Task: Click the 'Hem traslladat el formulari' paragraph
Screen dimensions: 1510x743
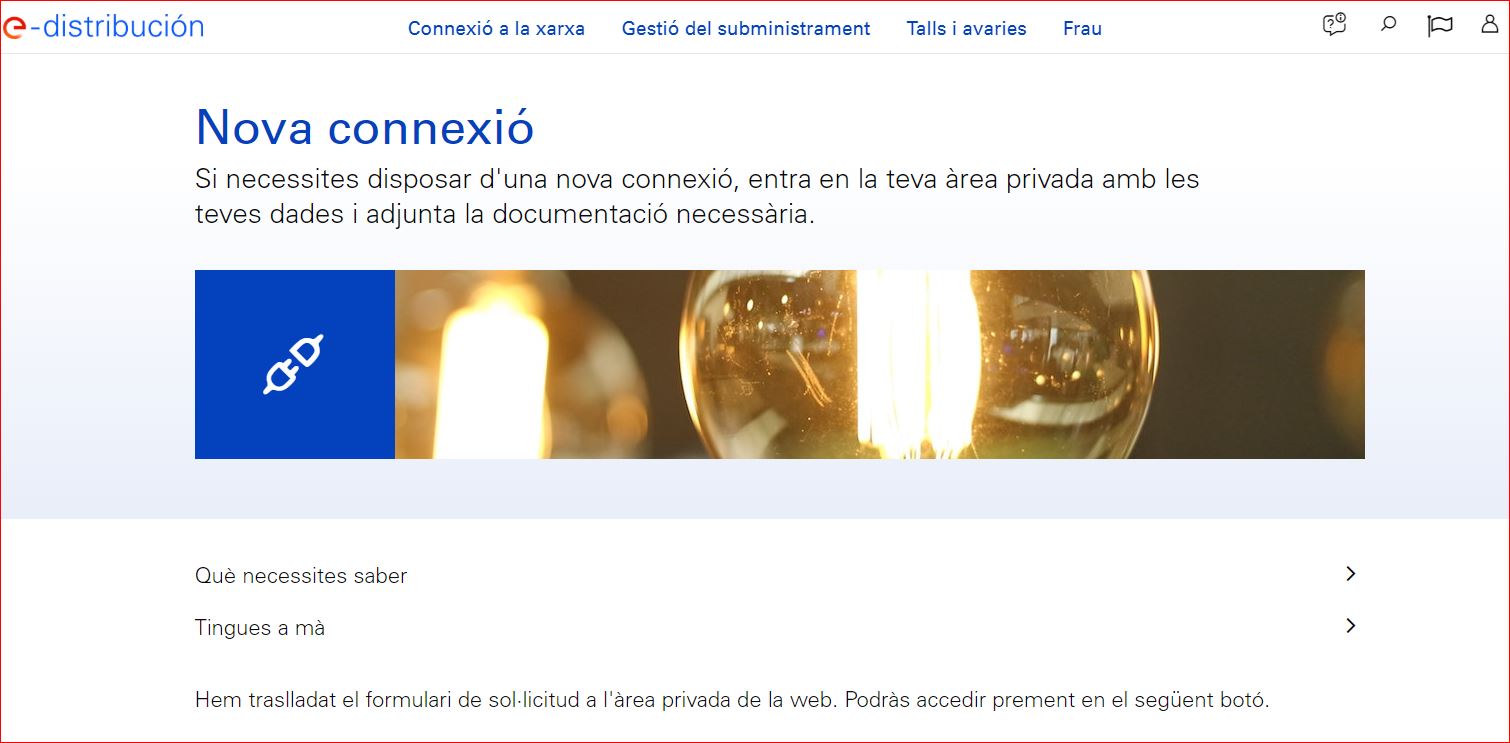Action: 732,700
